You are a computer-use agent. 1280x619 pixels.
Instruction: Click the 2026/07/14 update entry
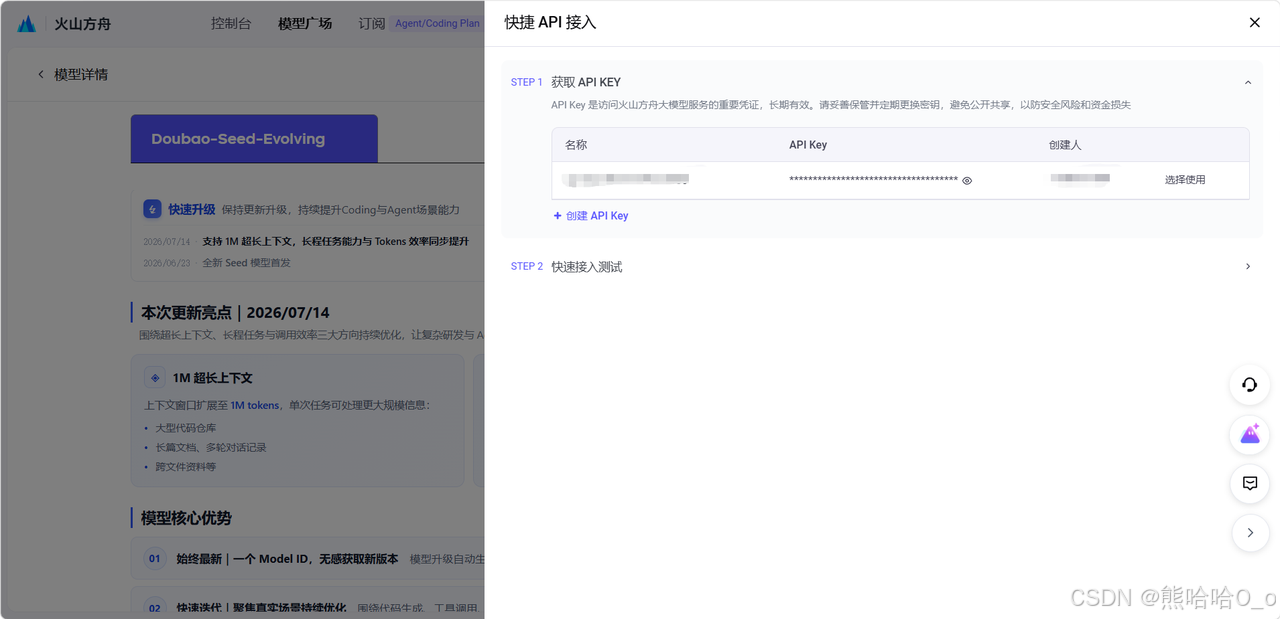click(306, 241)
